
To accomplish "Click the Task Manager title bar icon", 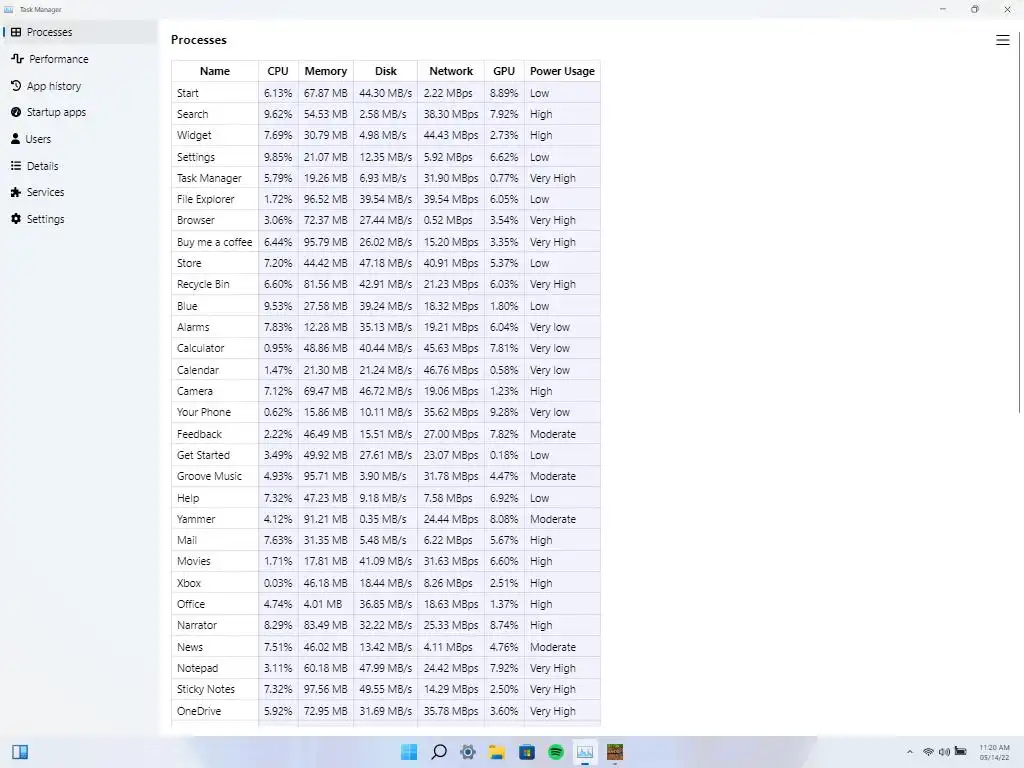I will click(x=8, y=9).
